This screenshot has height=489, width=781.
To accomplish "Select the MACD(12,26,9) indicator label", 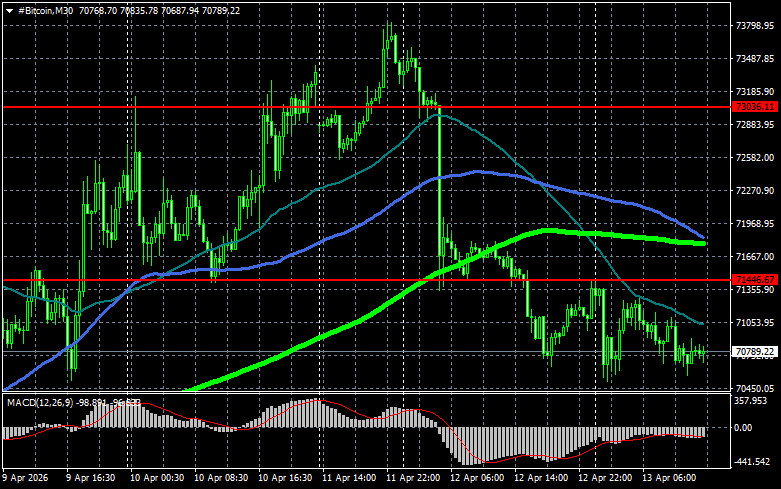I will (x=40, y=402).
